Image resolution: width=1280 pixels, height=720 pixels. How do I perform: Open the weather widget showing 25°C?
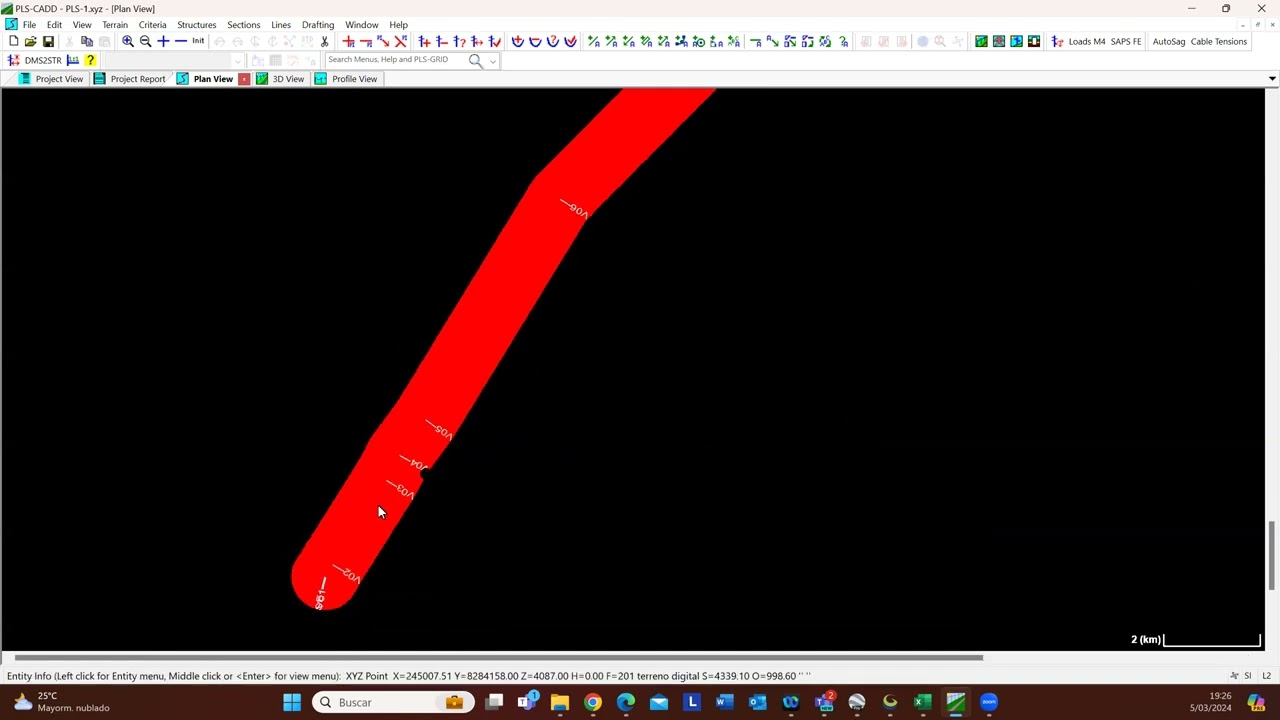(60, 702)
